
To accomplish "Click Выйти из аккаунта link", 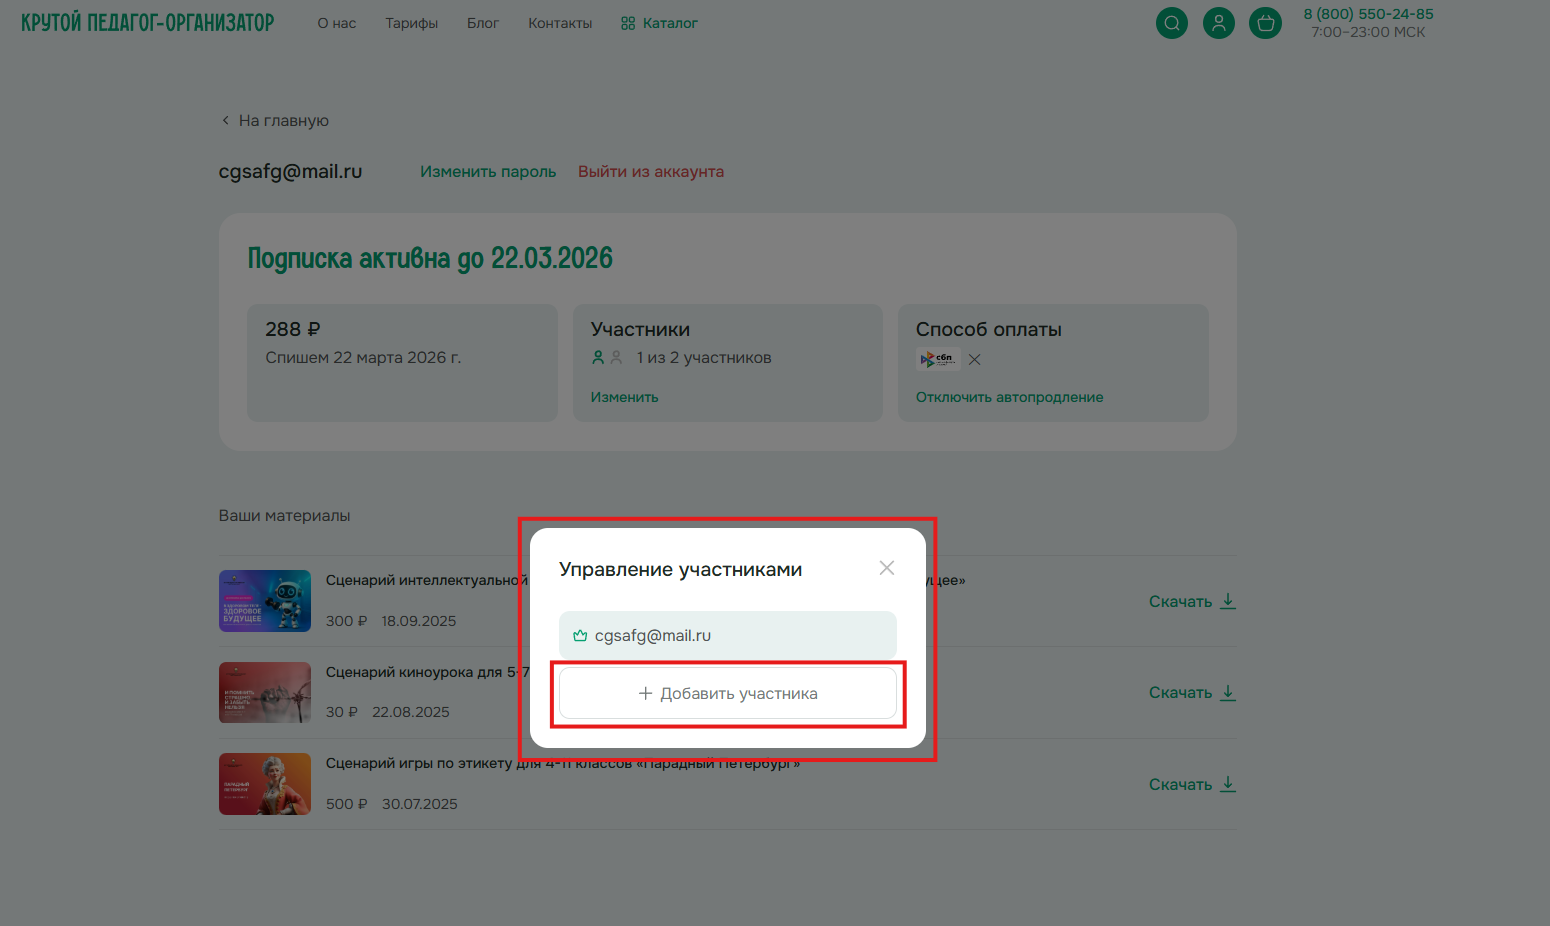I will [650, 172].
